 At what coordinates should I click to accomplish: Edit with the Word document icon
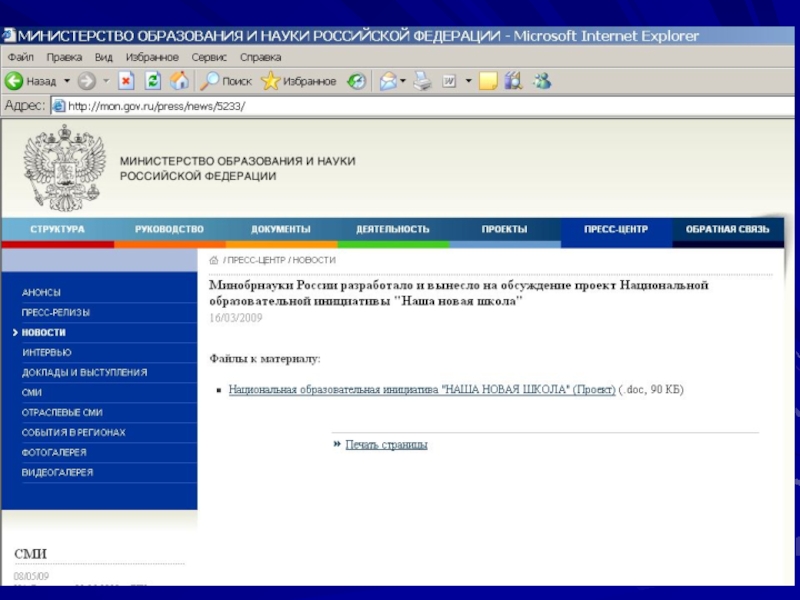click(x=449, y=81)
